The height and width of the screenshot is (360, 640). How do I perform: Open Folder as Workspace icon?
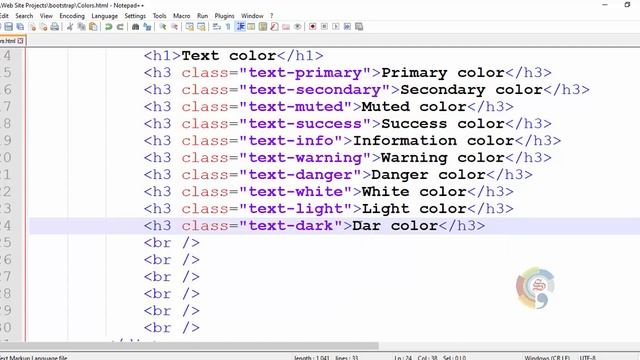click(x=286, y=27)
